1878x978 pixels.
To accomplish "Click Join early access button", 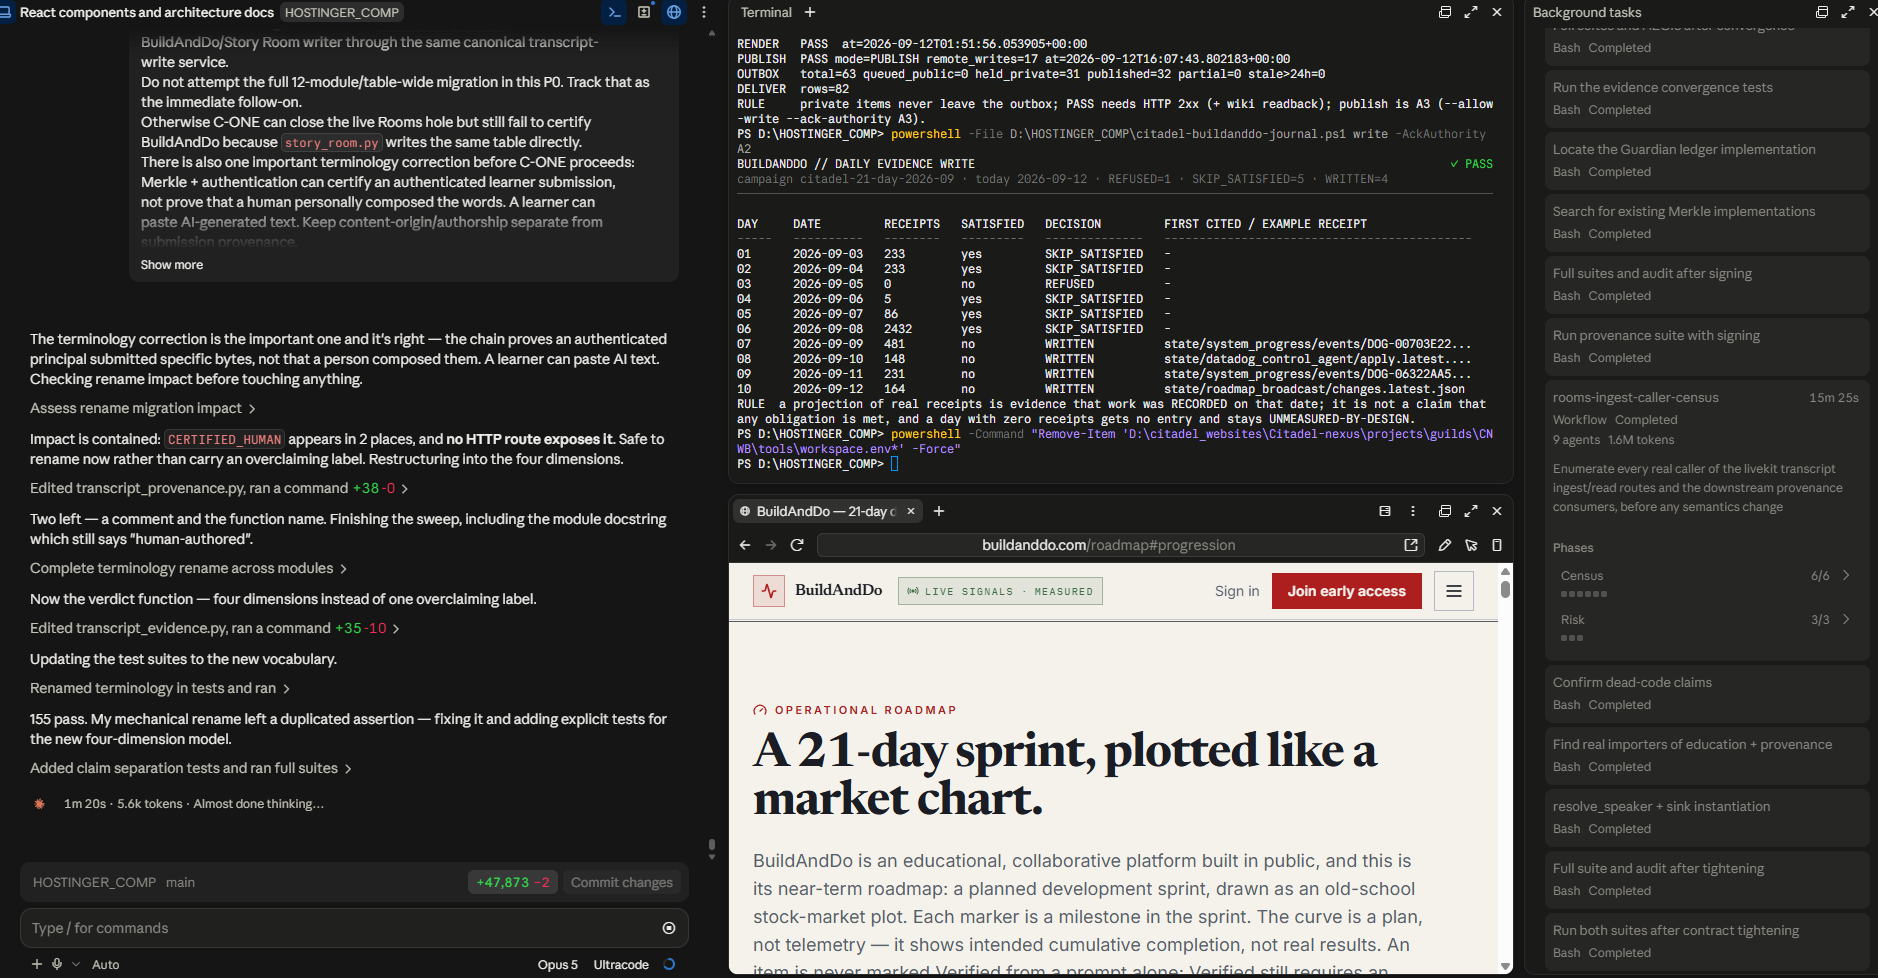I will click(x=1346, y=591).
